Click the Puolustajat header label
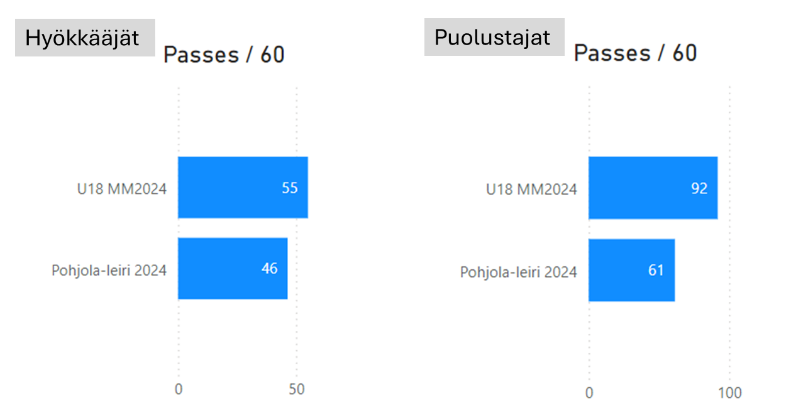Image resolution: width=810 pixels, height=417 pixels. pyautogui.click(x=494, y=39)
